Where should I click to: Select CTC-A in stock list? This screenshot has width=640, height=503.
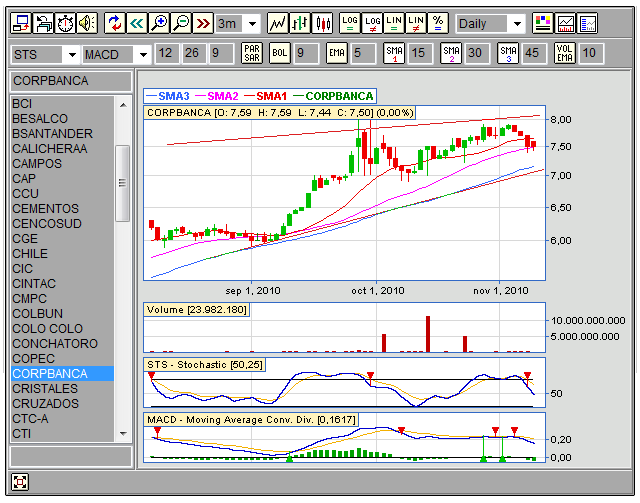pos(62,418)
